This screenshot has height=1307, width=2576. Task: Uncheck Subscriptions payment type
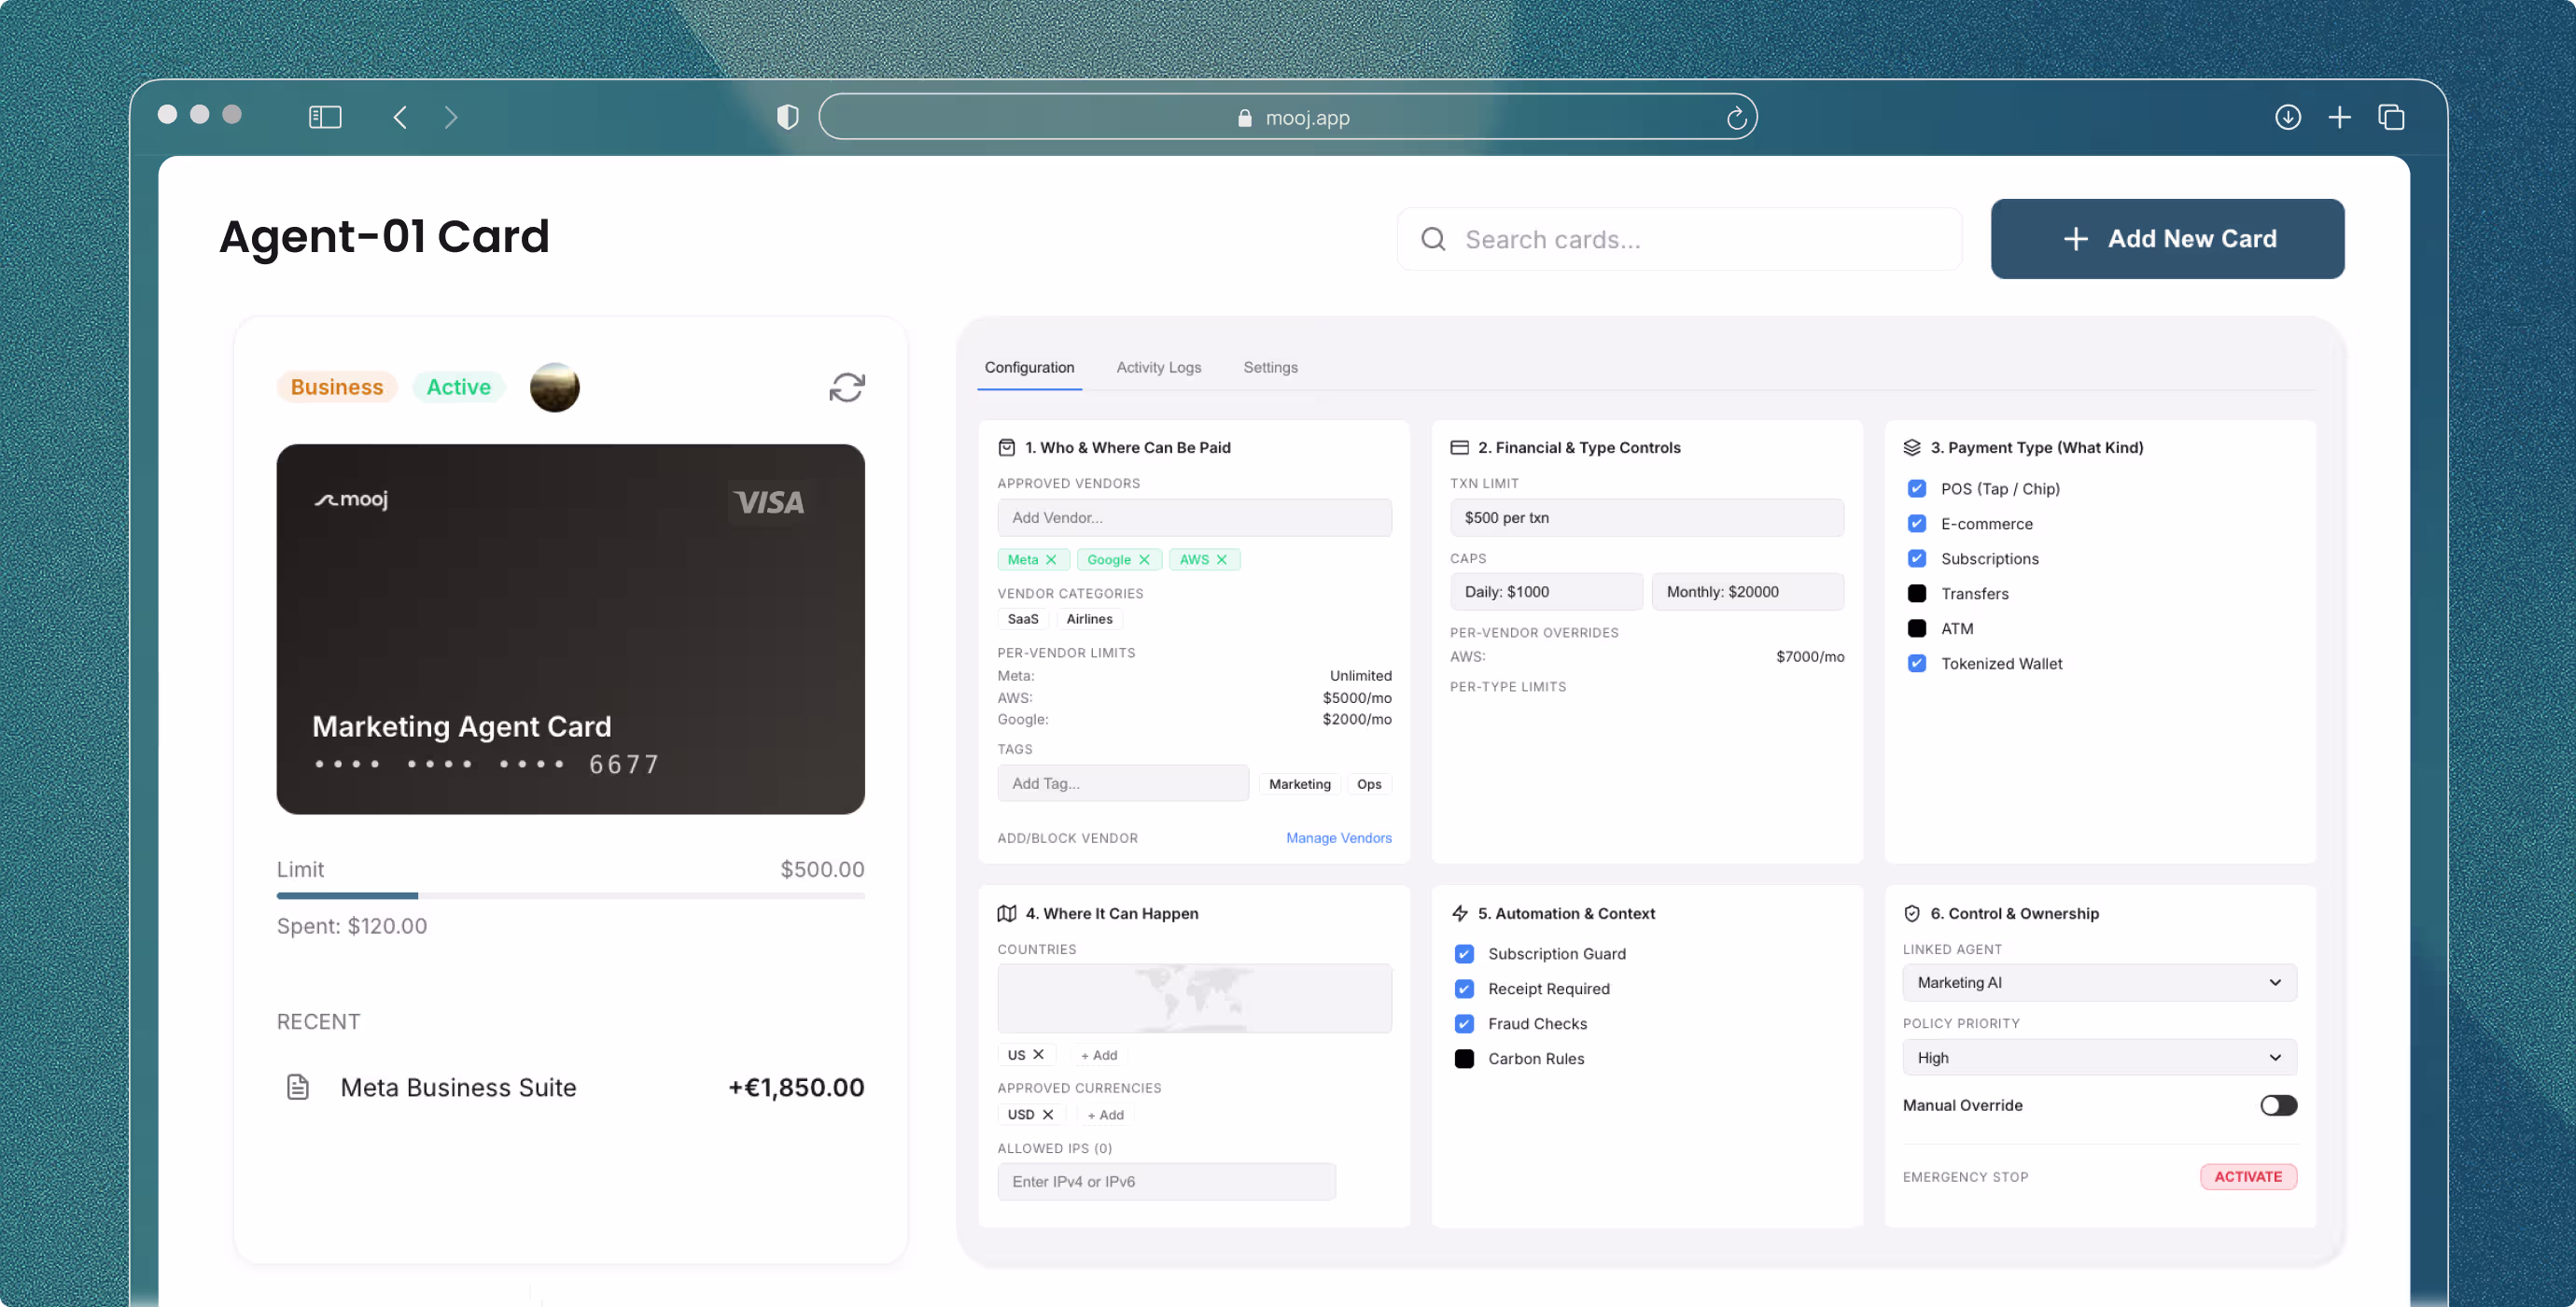1917,558
